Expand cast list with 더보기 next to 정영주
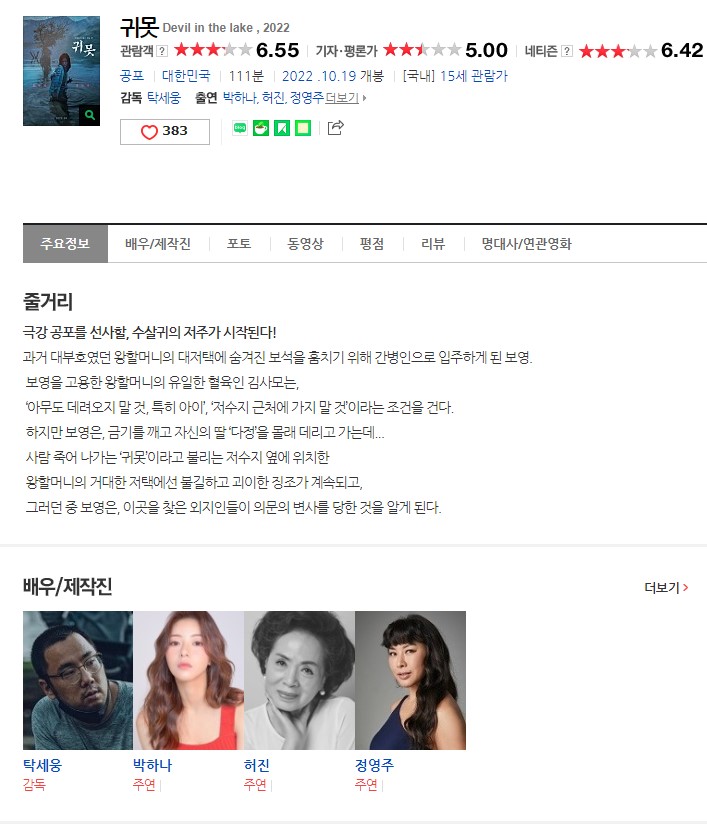The width and height of the screenshot is (707, 829). pos(345,98)
